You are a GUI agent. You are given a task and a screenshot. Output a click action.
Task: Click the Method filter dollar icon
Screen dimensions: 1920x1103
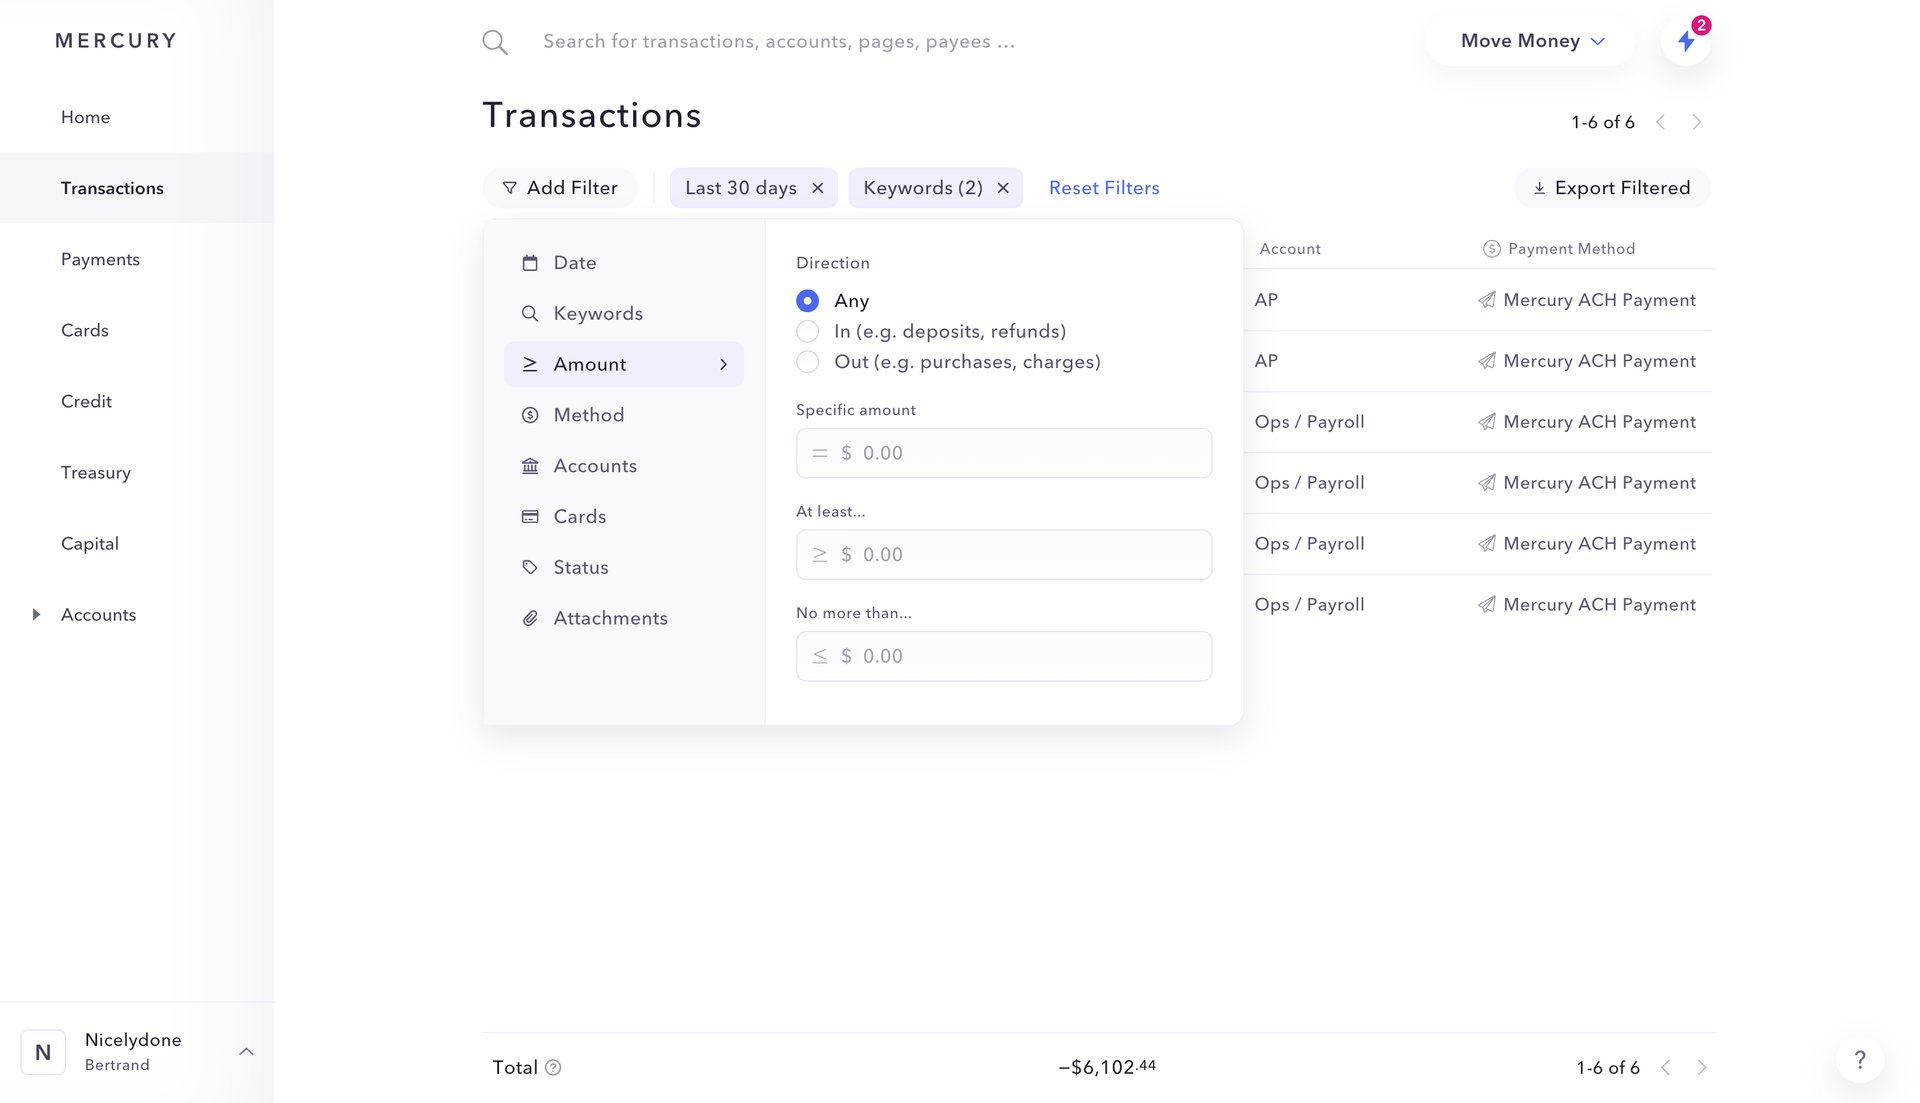click(x=530, y=414)
